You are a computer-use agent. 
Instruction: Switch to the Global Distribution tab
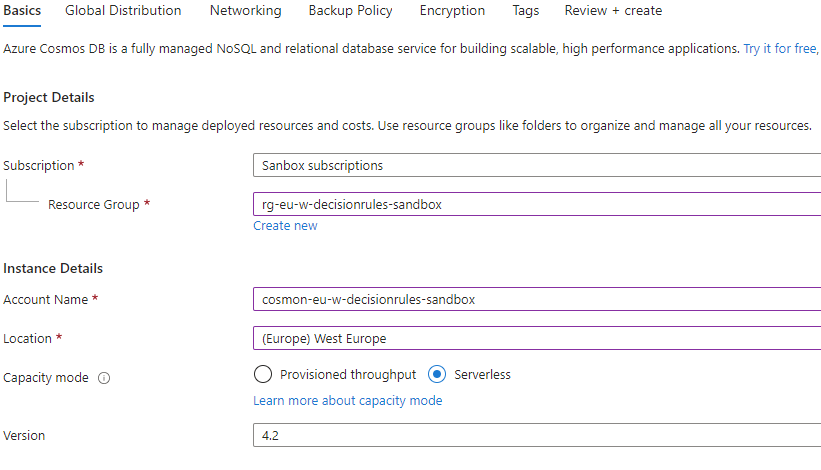coord(123,11)
